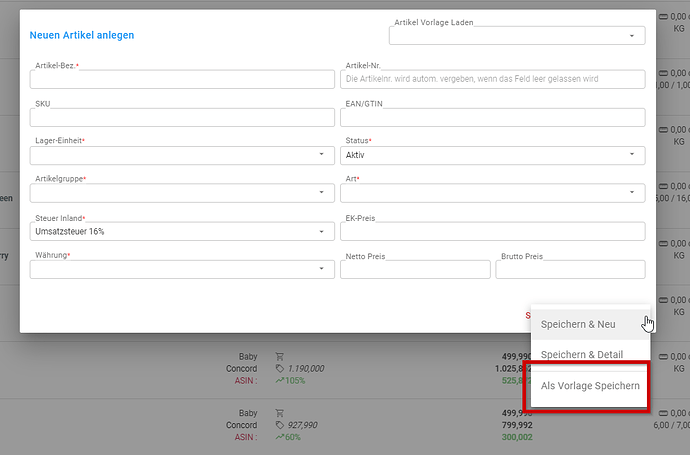Click the Neuen Artikel anlegen heading
This screenshot has height=455, width=690.
point(82,35)
